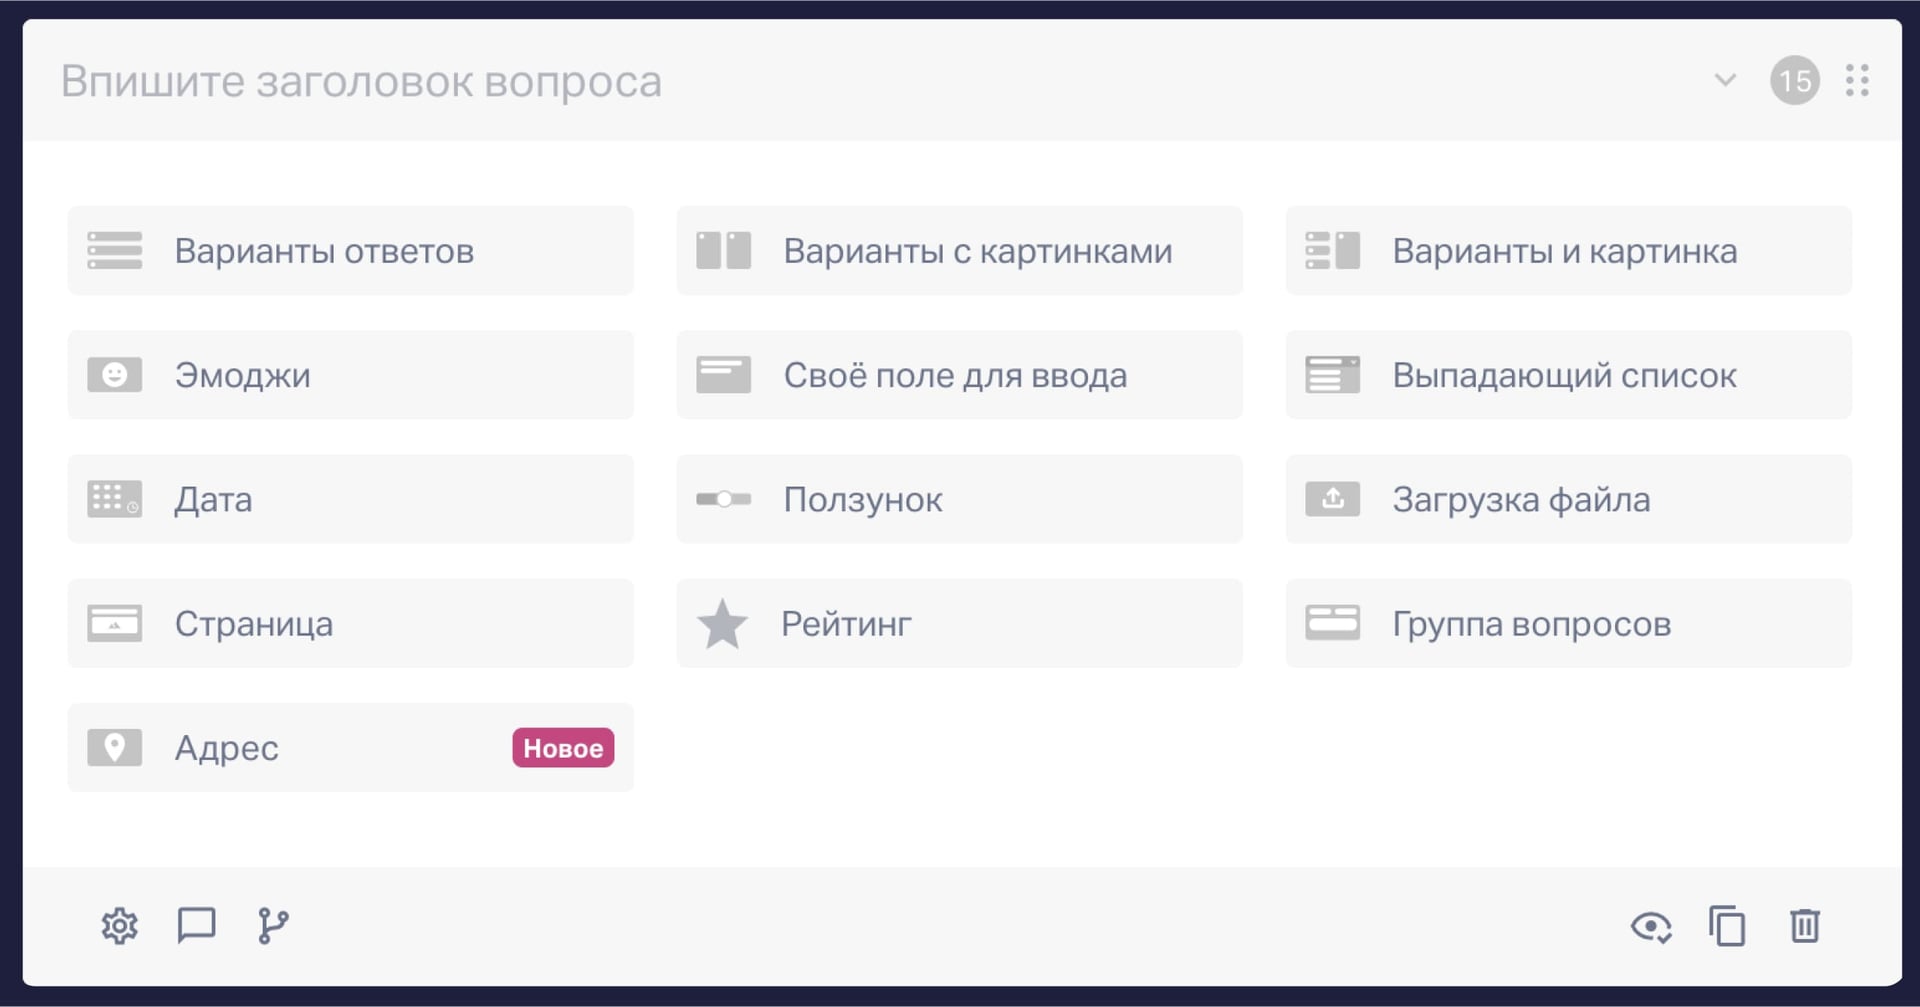Click the location pin icon on Адрес
1920x1007 pixels.
(x=114, y=746)
